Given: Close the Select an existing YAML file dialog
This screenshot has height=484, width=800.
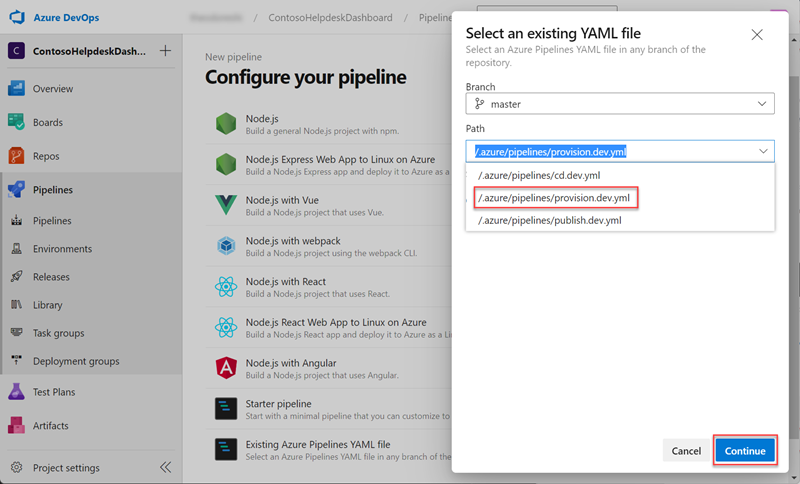Looking at the screenshot, I should coord(757,35).
